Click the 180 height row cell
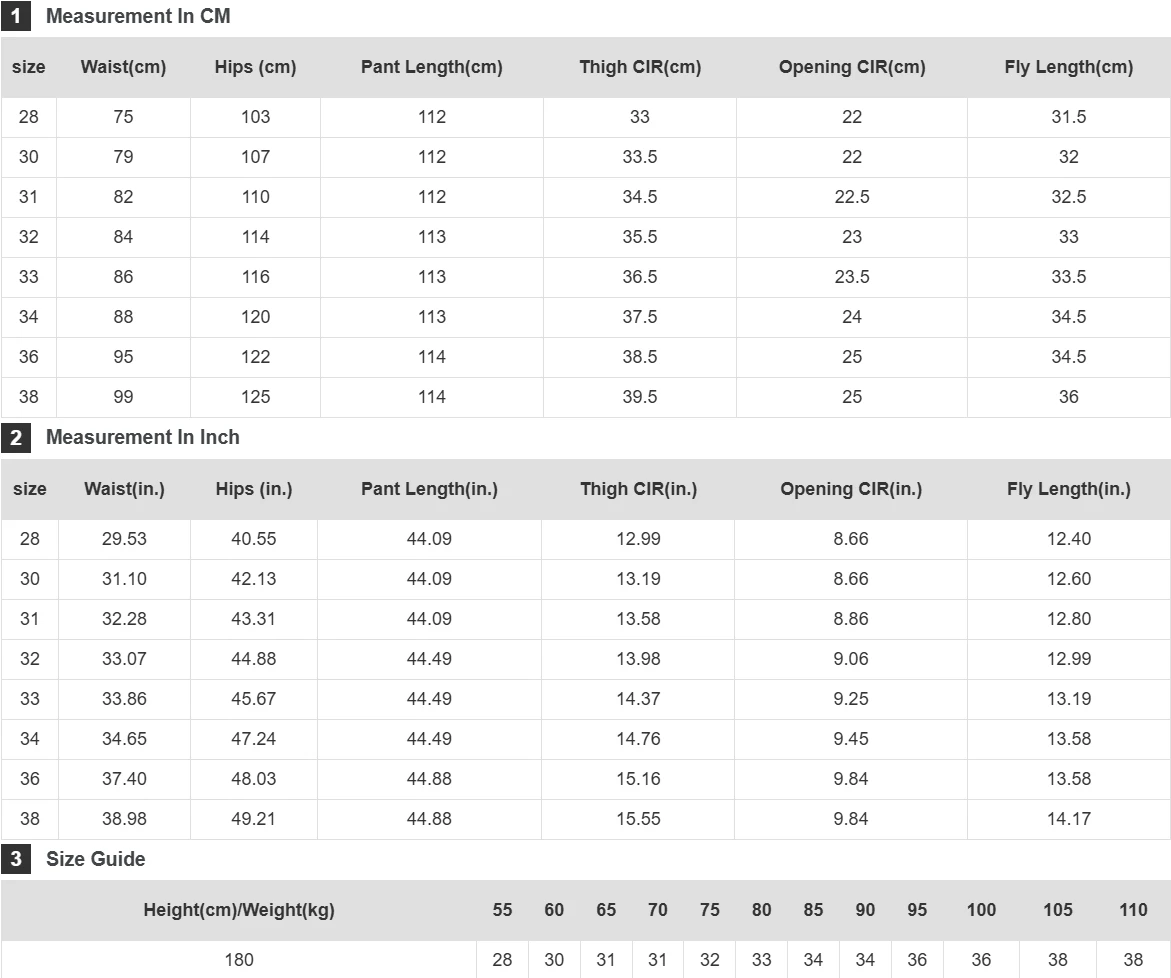The image size is (1171, 978). click(239, 959)
